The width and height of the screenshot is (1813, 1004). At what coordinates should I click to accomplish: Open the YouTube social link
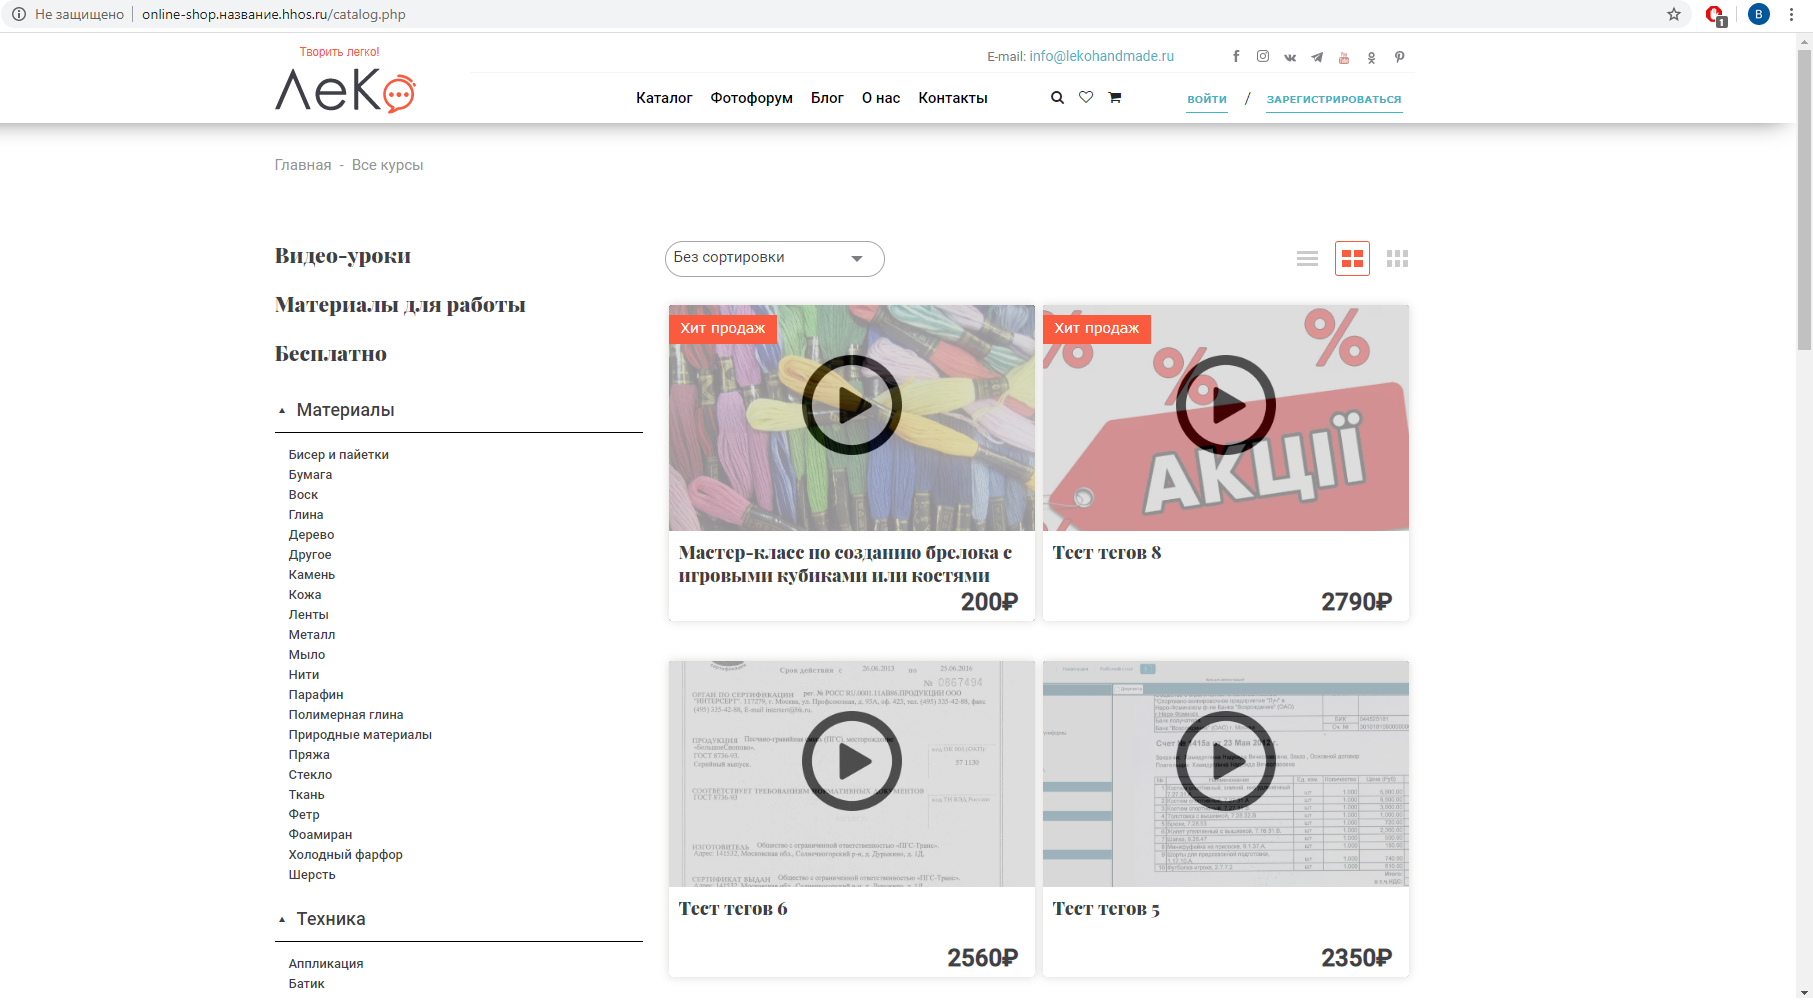[1344, 57]
